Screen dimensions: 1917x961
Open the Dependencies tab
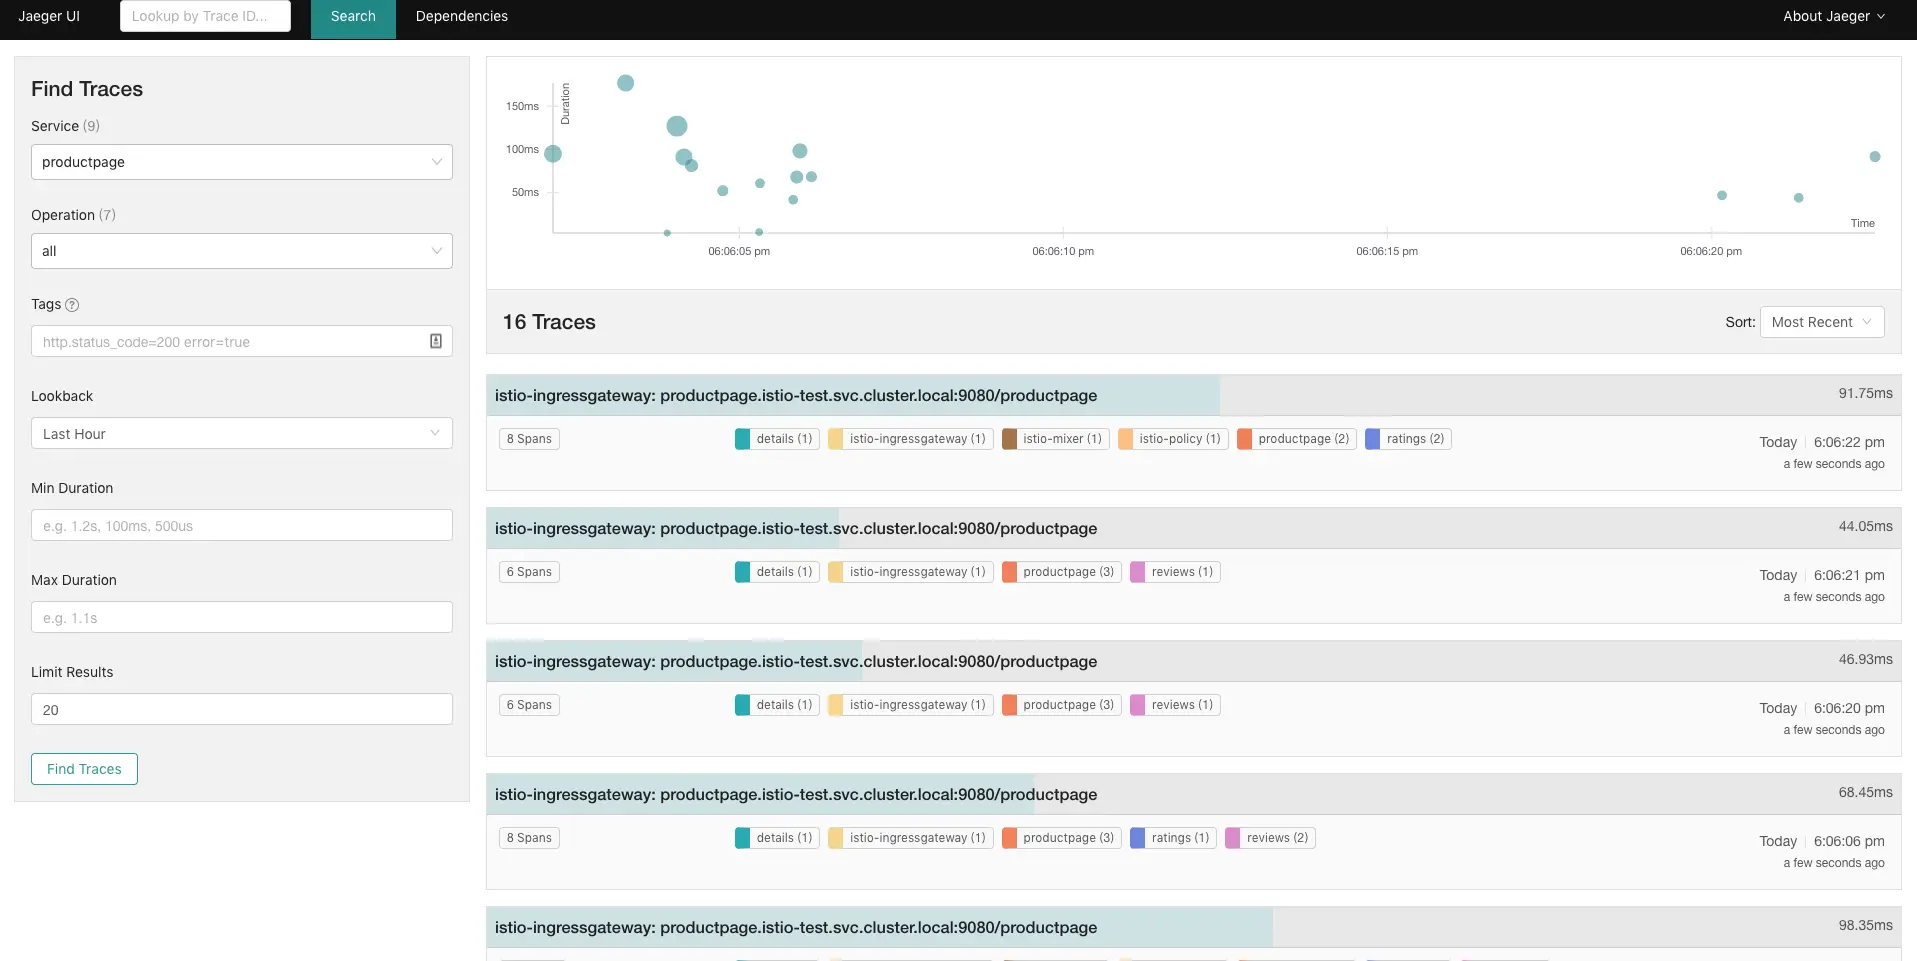[x=462, y=16]
